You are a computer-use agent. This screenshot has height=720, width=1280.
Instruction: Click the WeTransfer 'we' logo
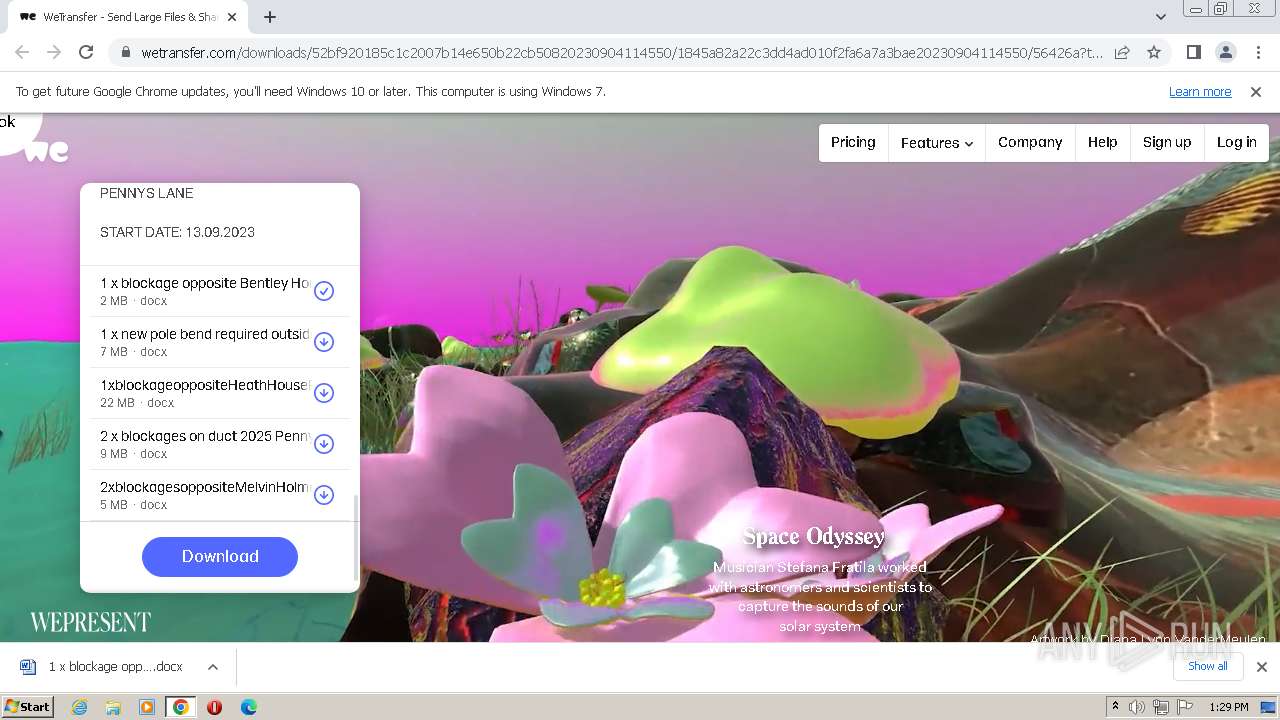(47, 151)
